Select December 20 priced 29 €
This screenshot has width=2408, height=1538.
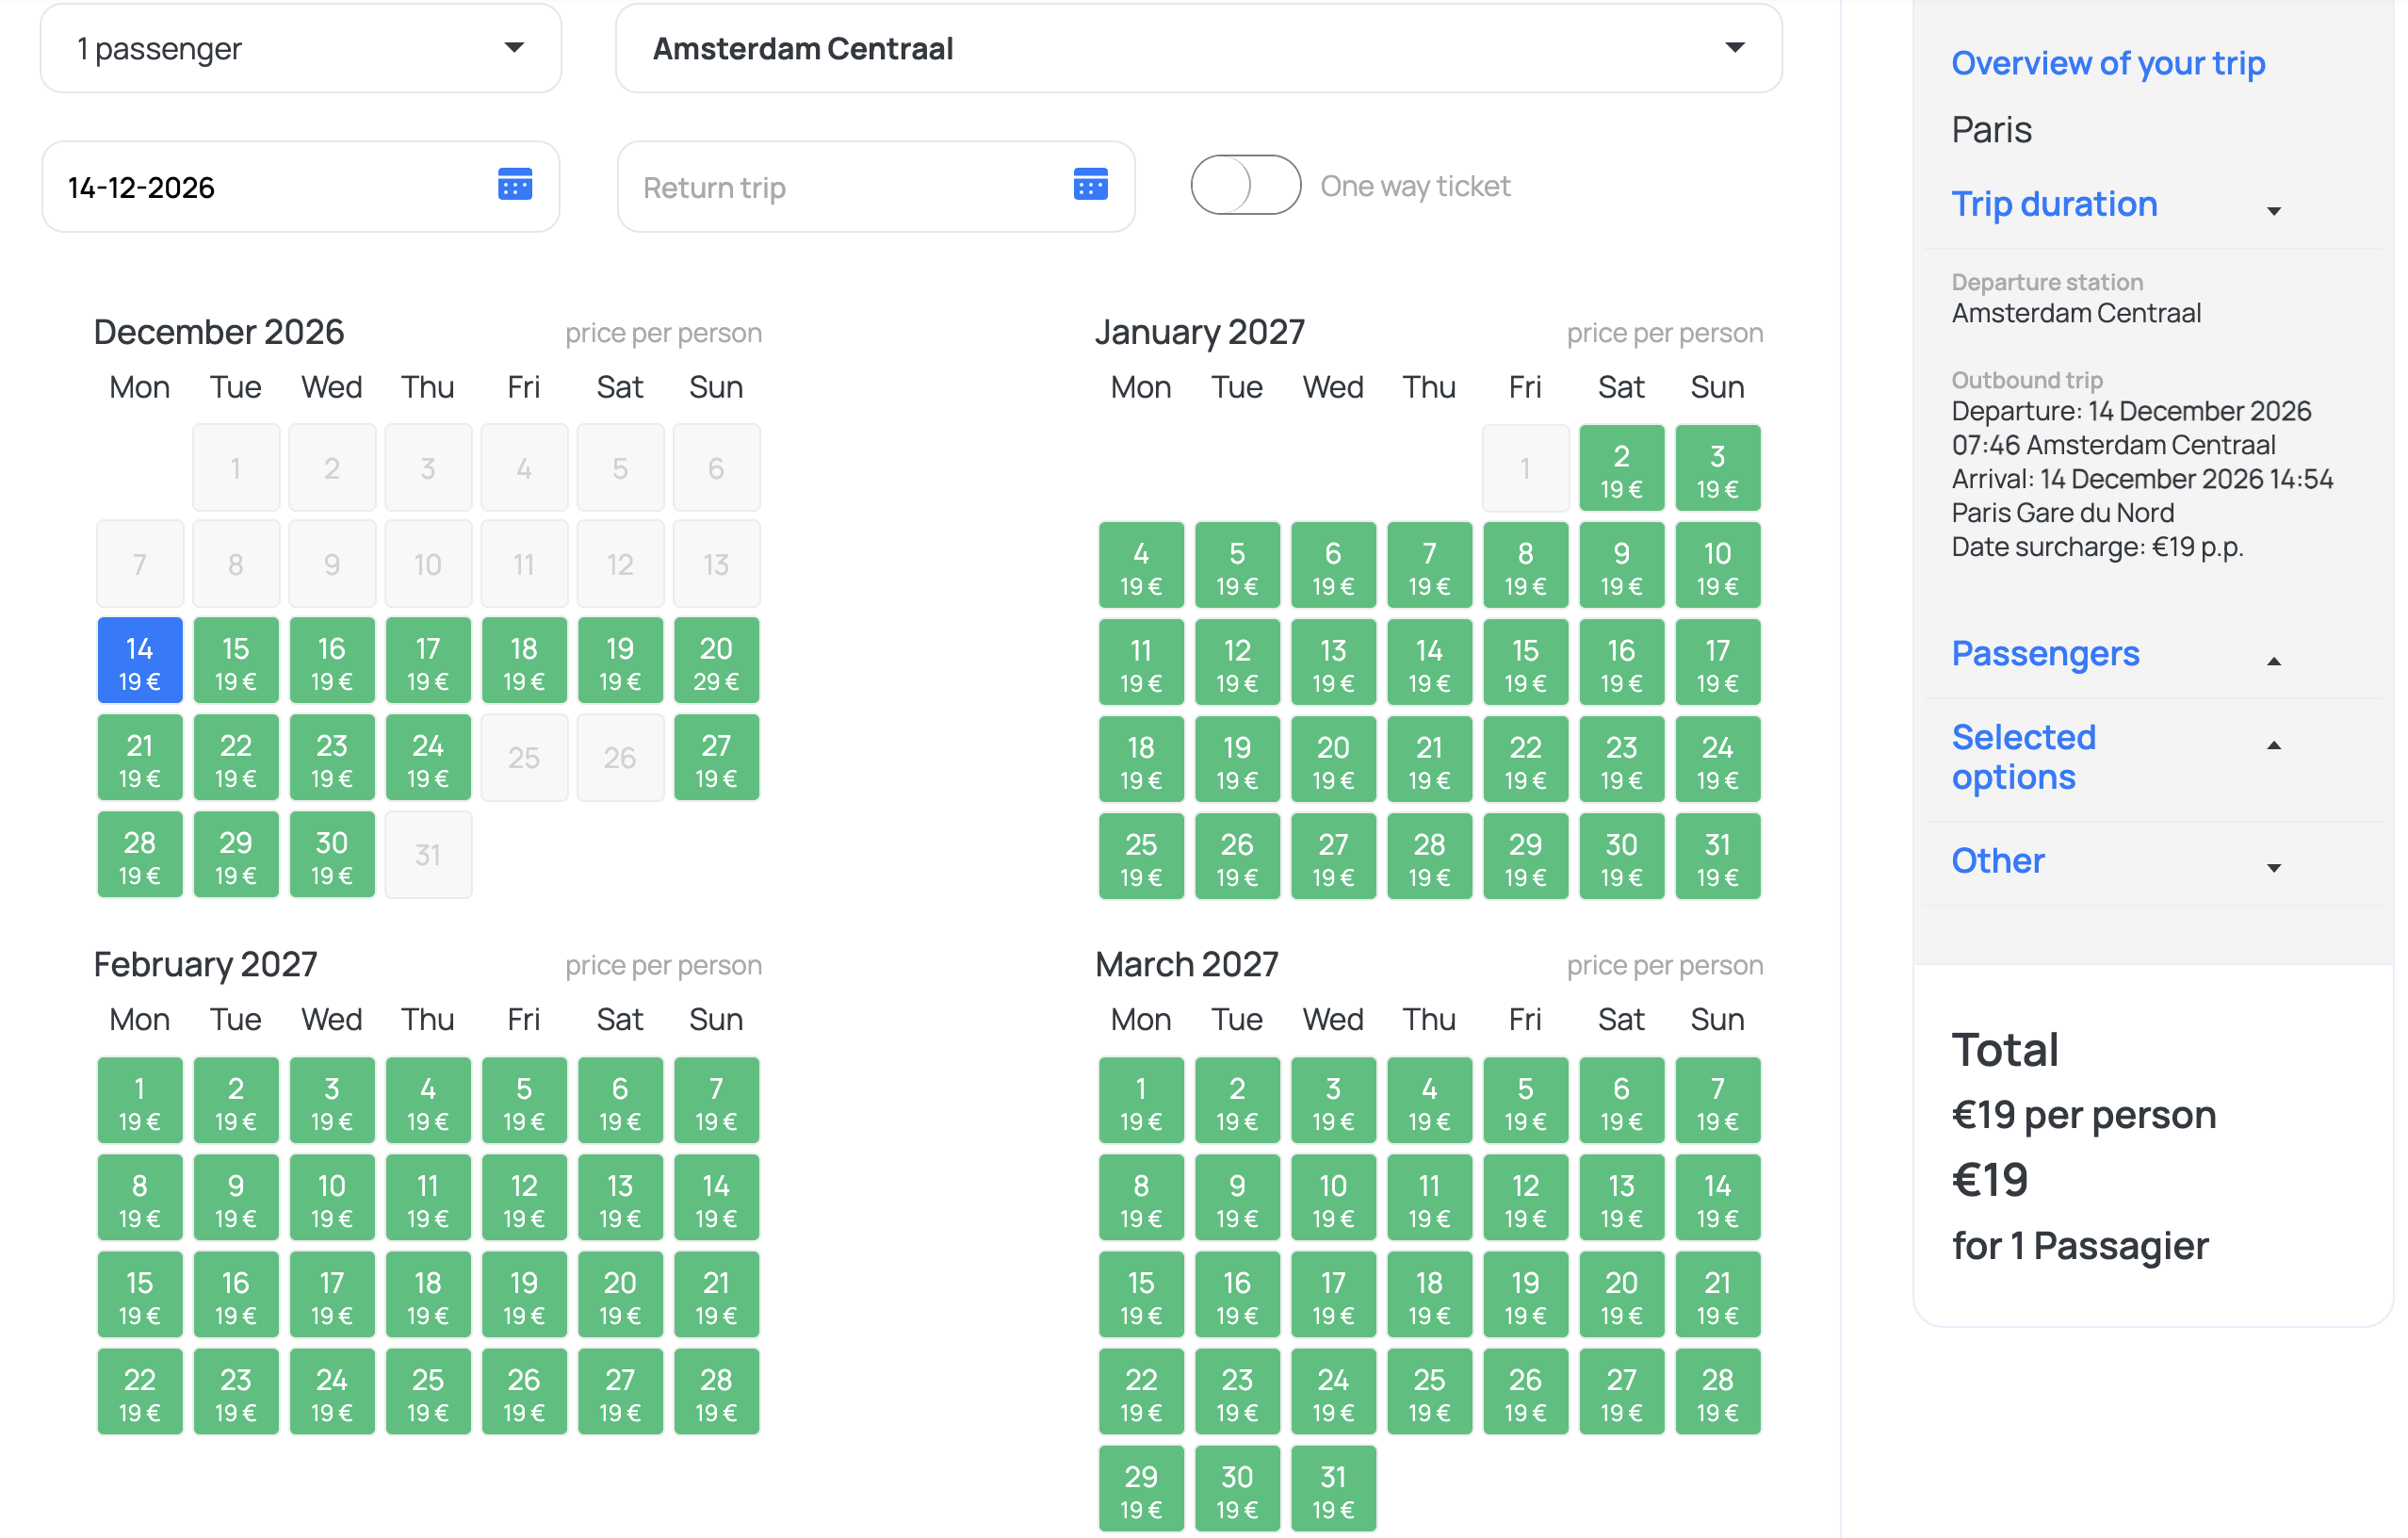click(716, 661)
